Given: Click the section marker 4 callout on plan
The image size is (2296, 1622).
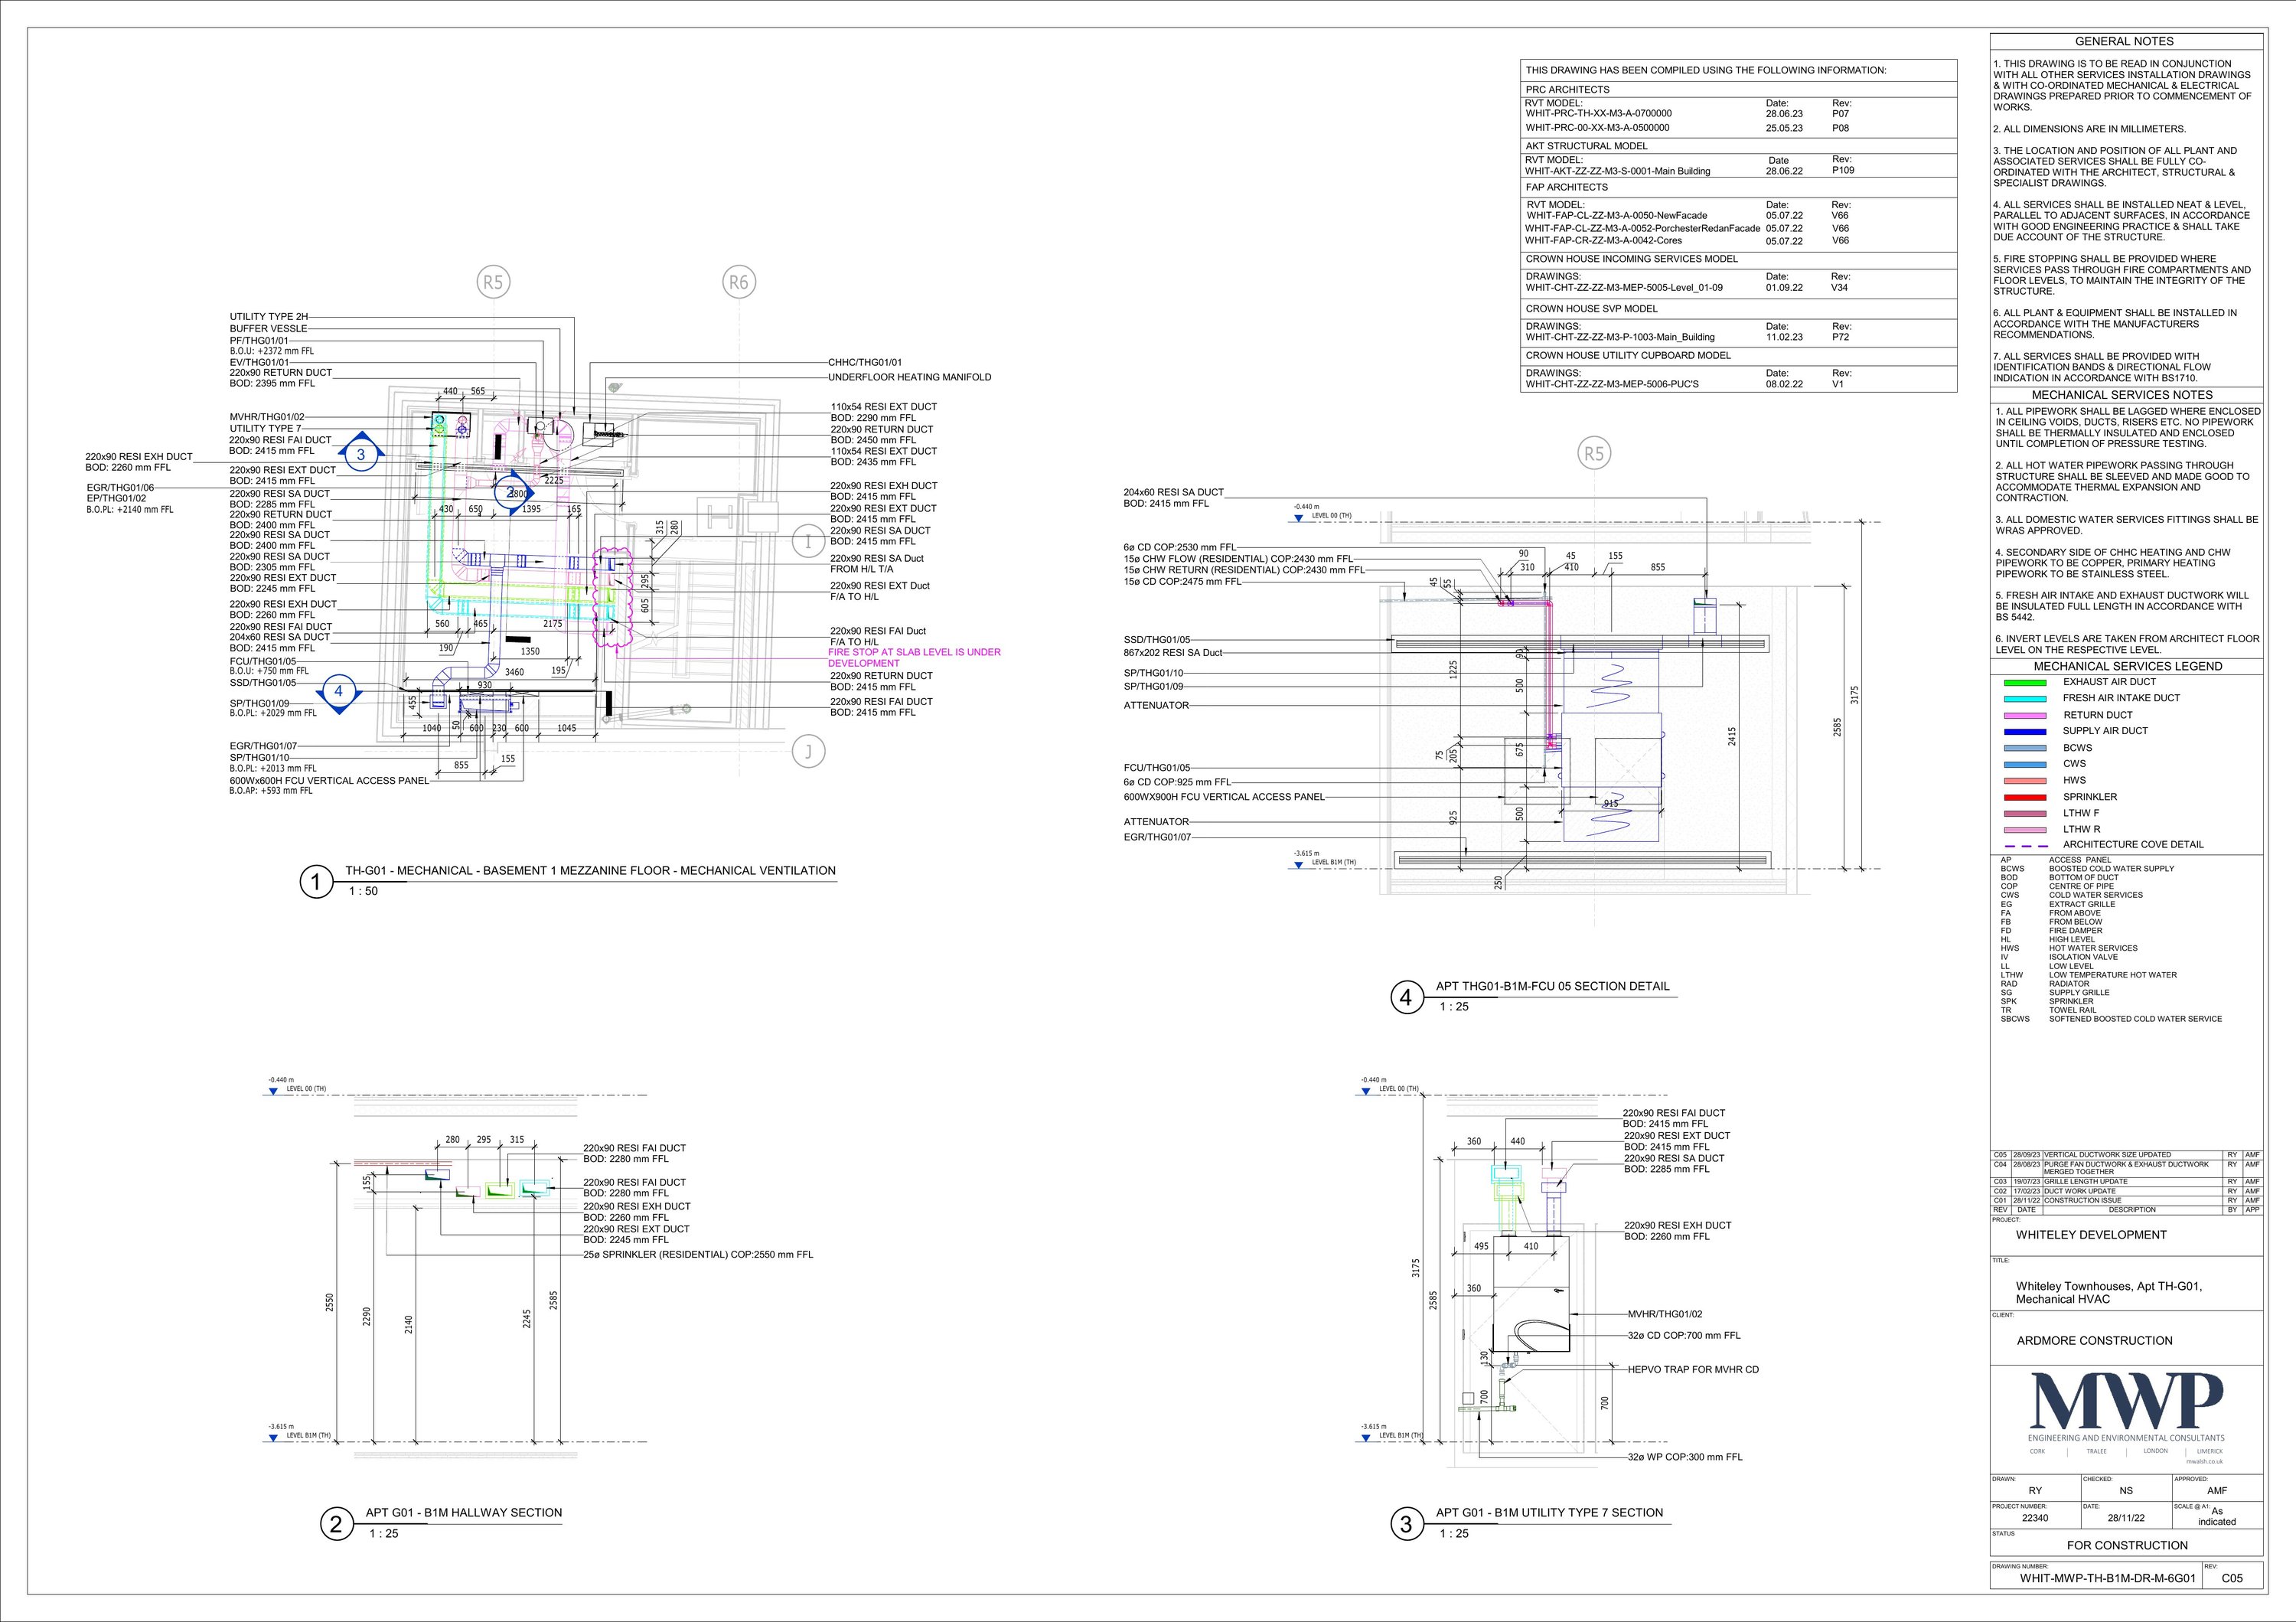Looking at the screenshot, I should (338, 691).
